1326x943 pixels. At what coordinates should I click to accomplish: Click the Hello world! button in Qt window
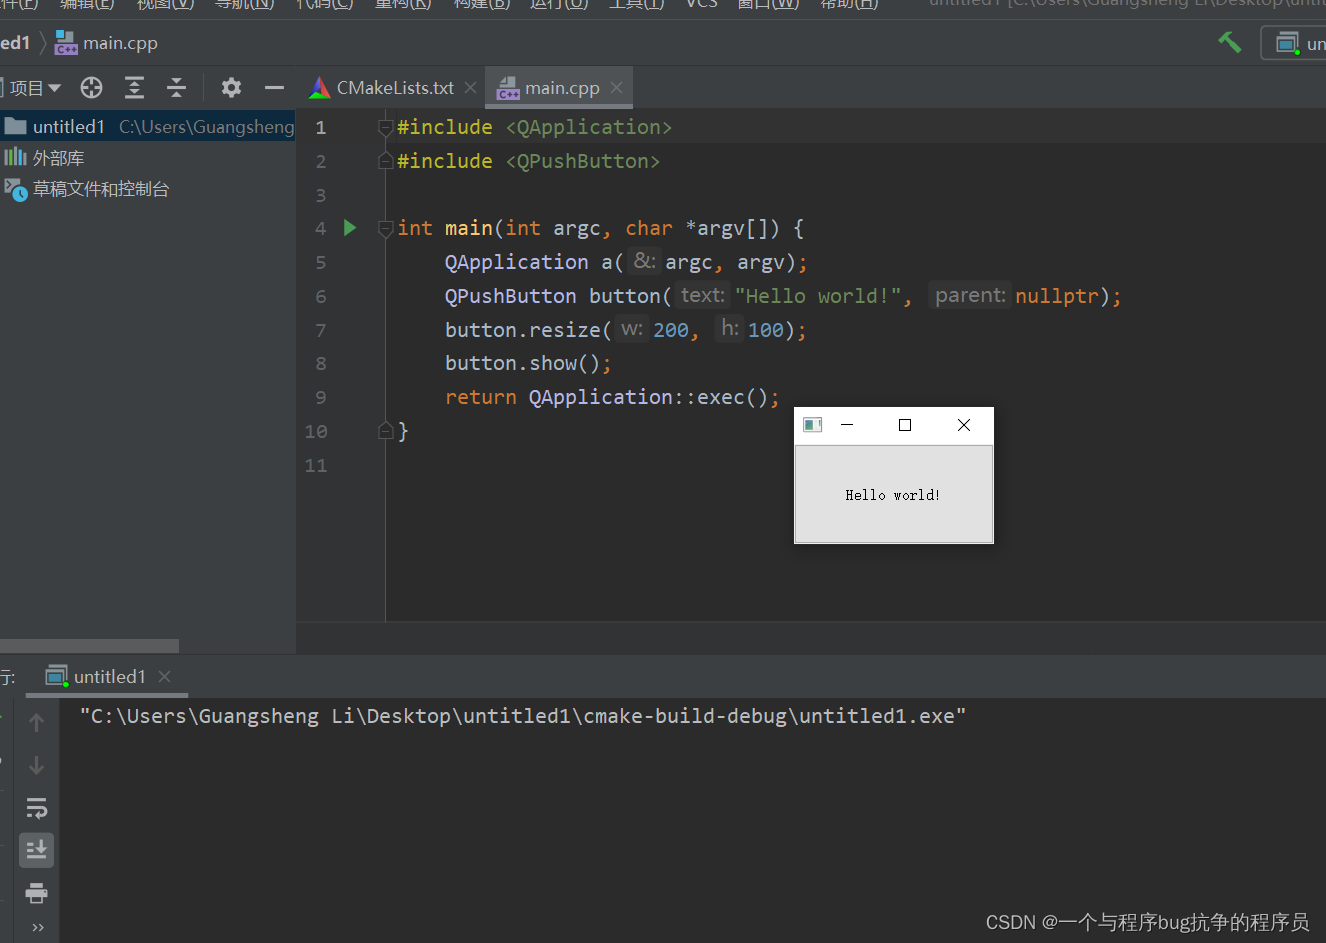pos(893,494)
